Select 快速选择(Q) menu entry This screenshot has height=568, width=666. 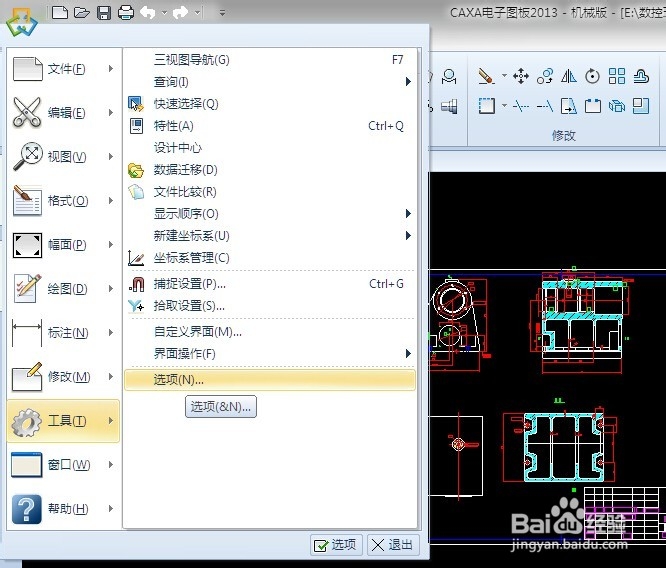point(270,104)
